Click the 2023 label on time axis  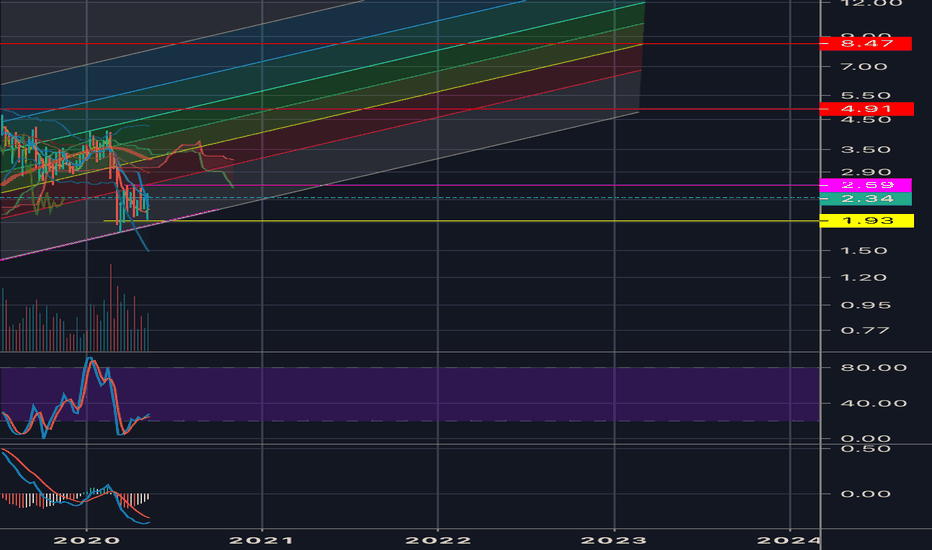tap(614, 540)
